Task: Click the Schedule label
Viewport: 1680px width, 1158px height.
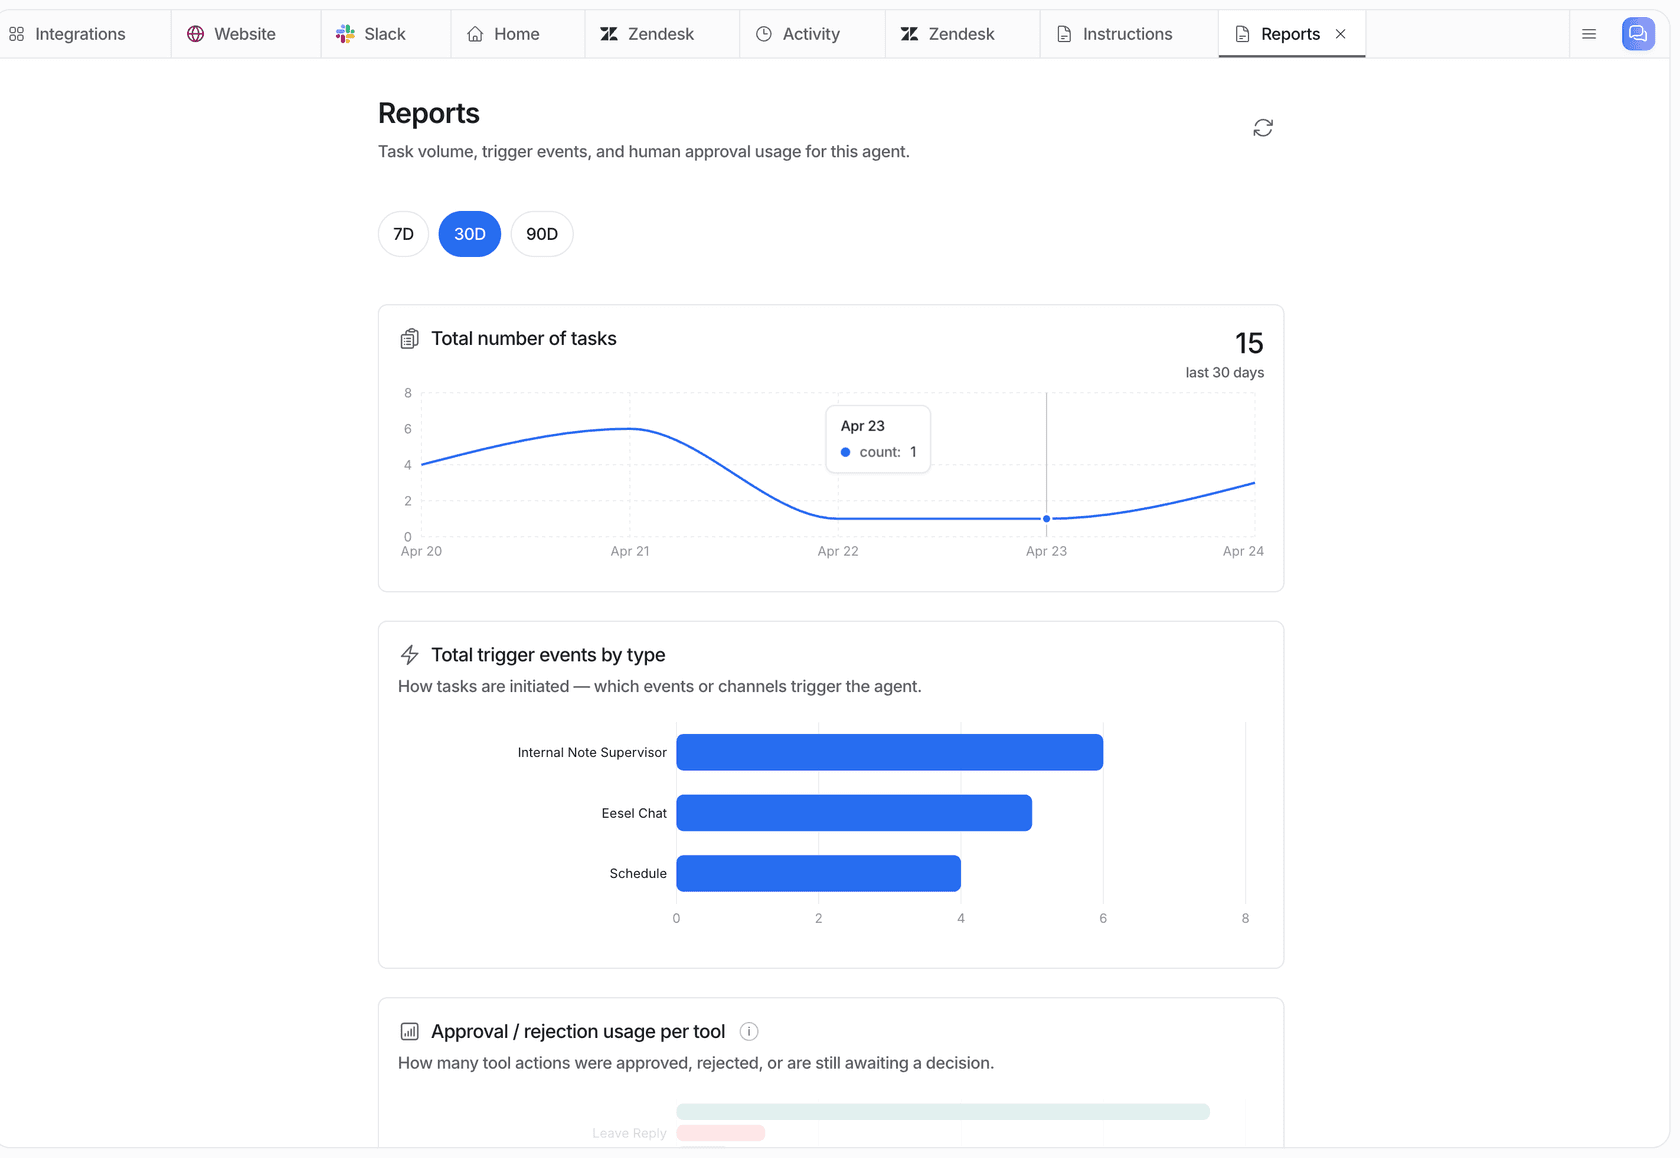Action: (638, 873)
